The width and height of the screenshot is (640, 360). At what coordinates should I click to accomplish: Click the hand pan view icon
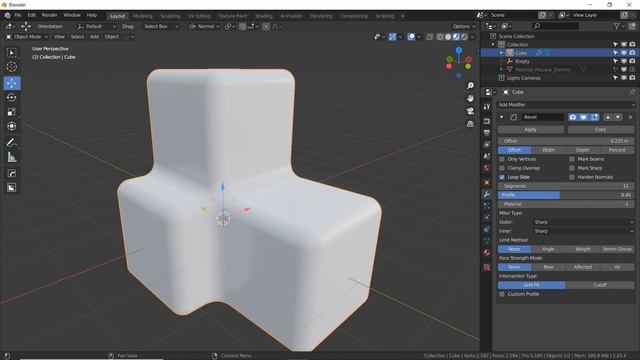470,98
